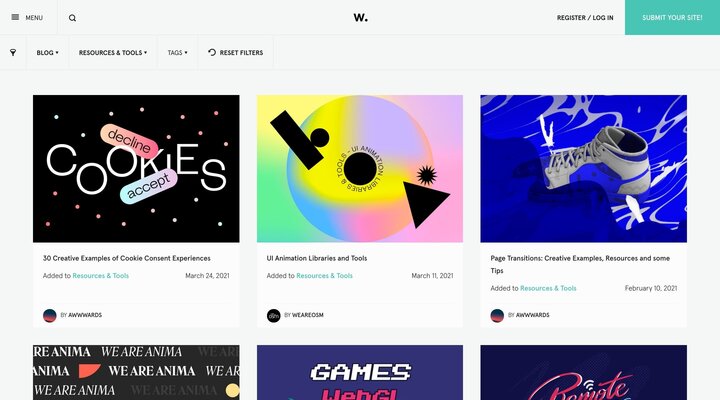Image resolution: width=720 pixels, height=400 pixels.
Task: Click the Awwwards avatar under Page Transitions article
Action: (x=497, y=315)
